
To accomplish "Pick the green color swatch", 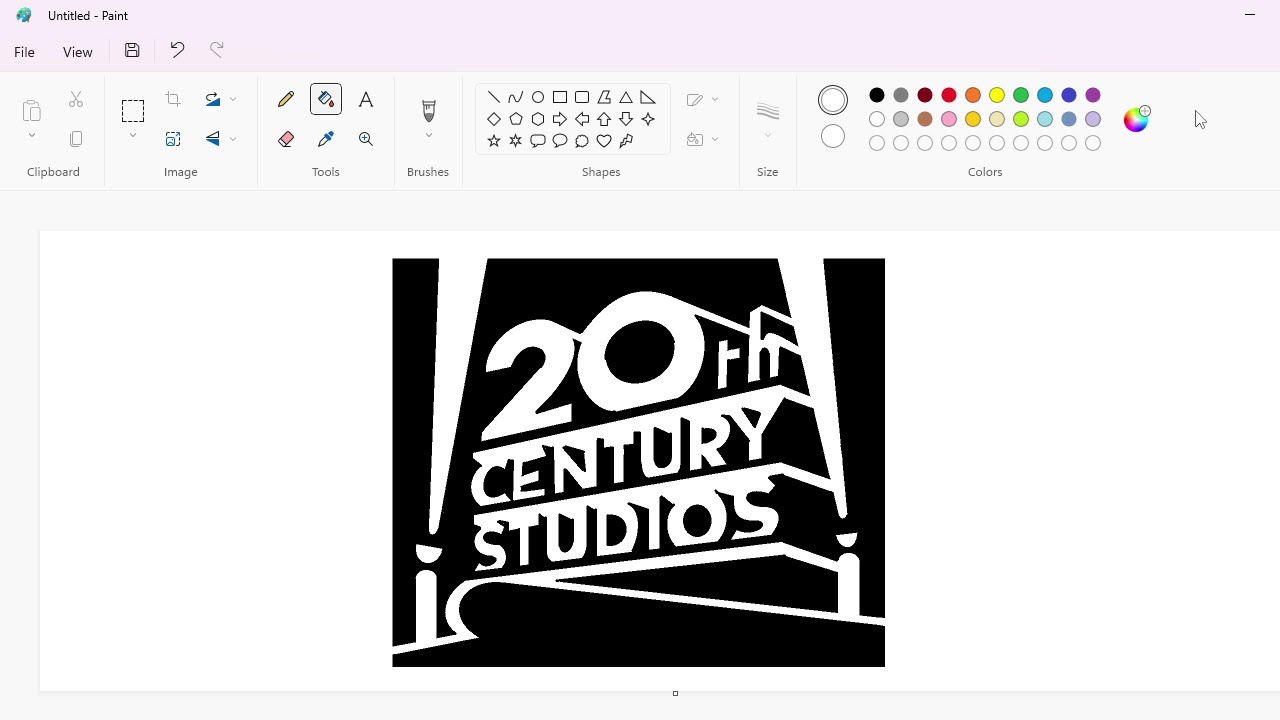I will coord(1021,95).
